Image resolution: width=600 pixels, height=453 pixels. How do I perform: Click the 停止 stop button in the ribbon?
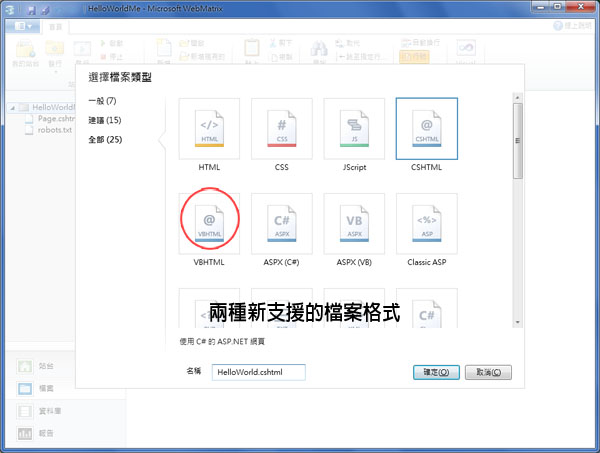tap(111, 57)
